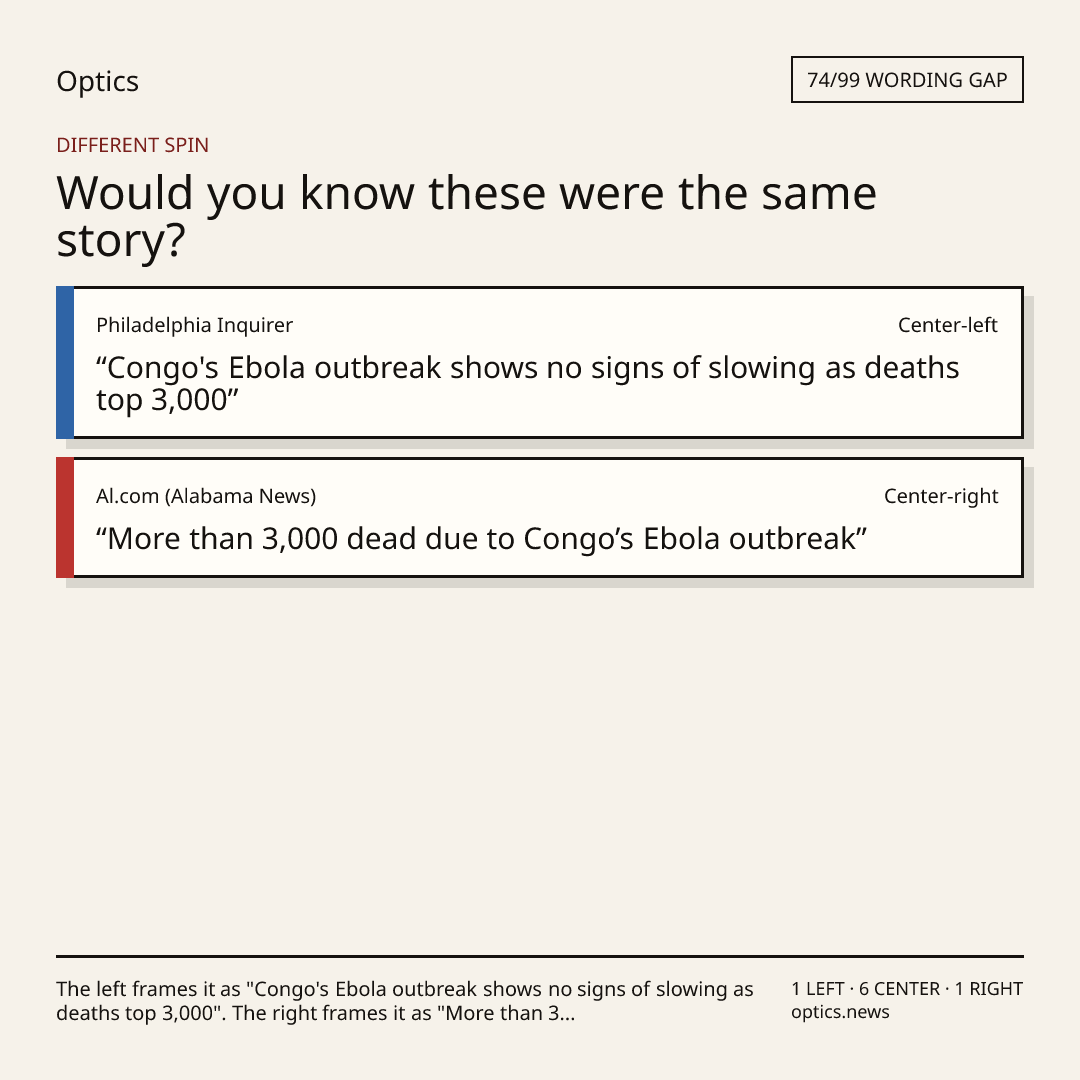Open the Philadelphia Inquirer headline card
Screen dimensions: 1080x1080
point(540,362)
